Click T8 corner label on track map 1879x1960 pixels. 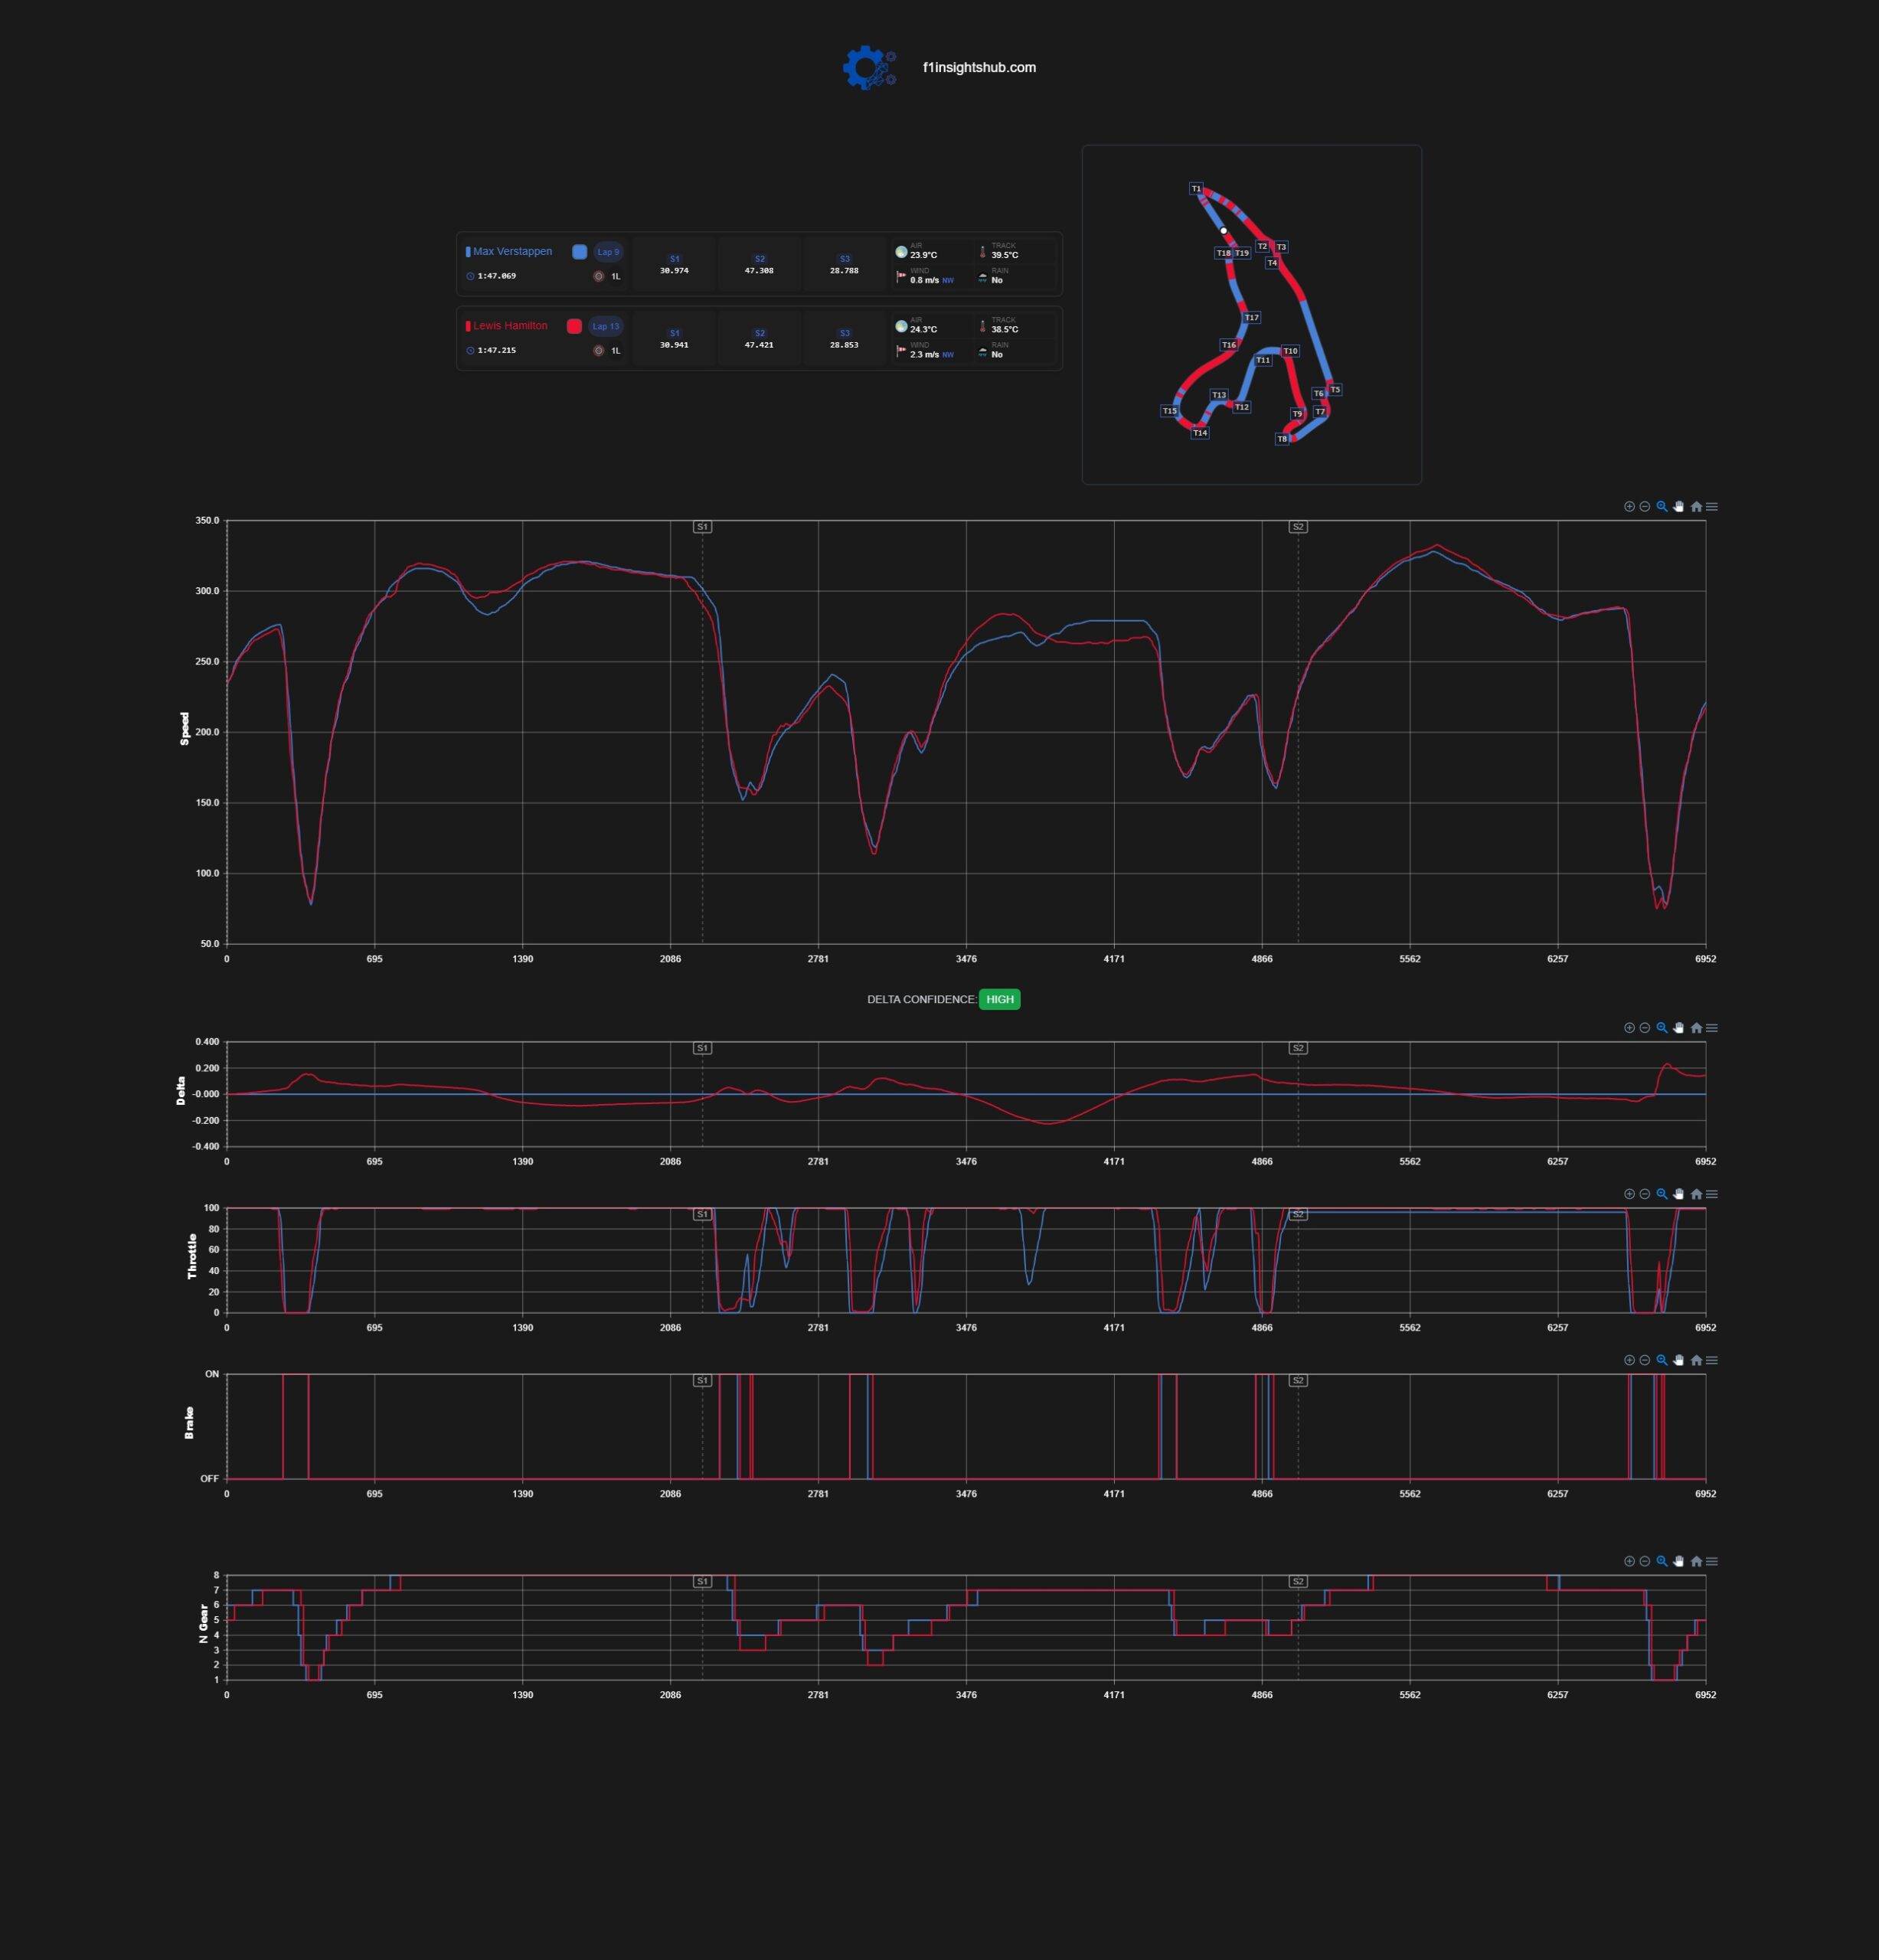1282,439
